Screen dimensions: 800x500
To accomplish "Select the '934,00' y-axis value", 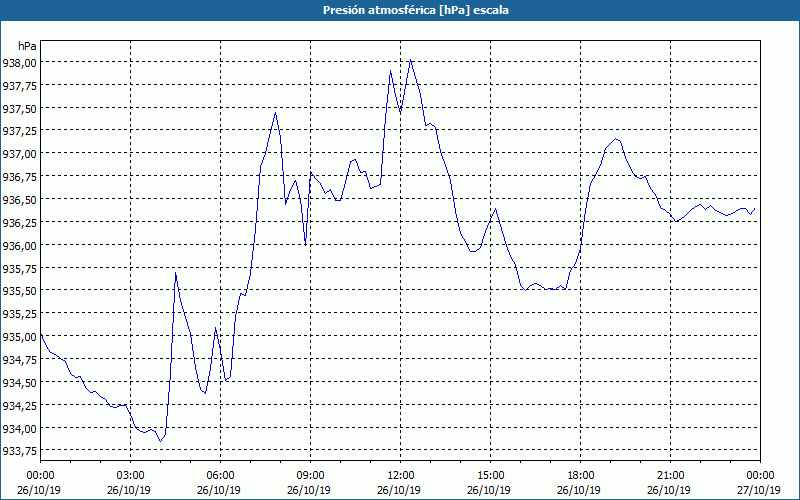I will [x=19, y=428].
